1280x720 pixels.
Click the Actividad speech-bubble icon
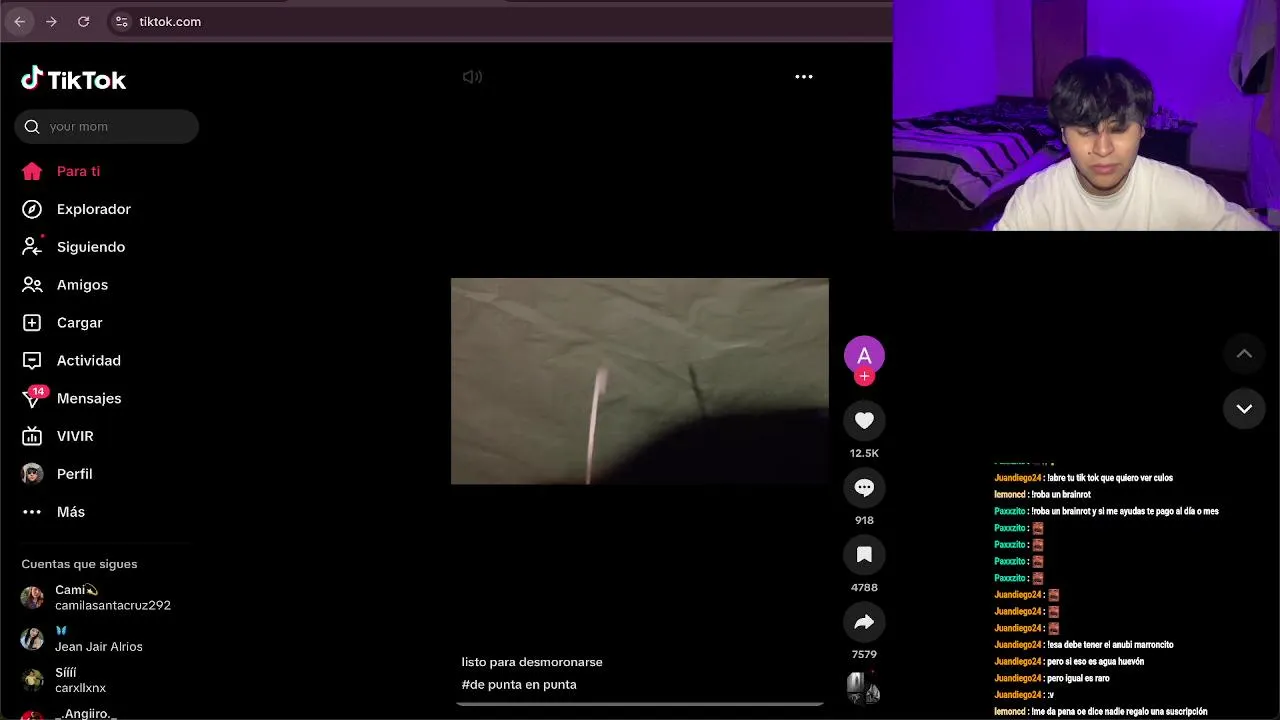pos(32,361)
